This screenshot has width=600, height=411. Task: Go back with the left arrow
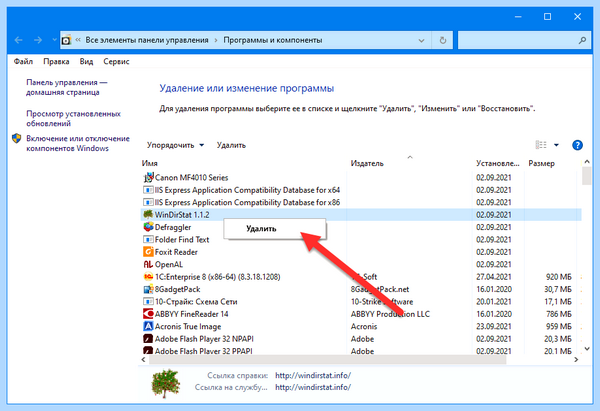click(18, 40)
